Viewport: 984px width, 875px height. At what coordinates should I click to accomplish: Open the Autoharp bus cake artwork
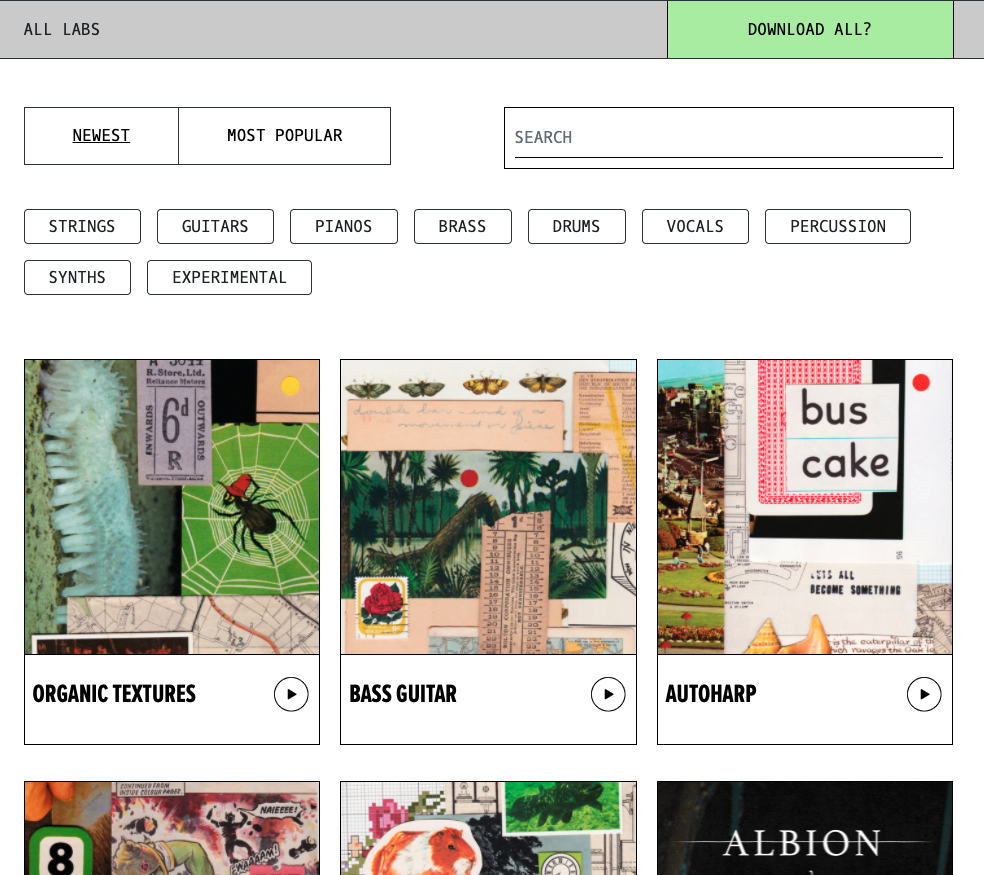coord(805,507)
